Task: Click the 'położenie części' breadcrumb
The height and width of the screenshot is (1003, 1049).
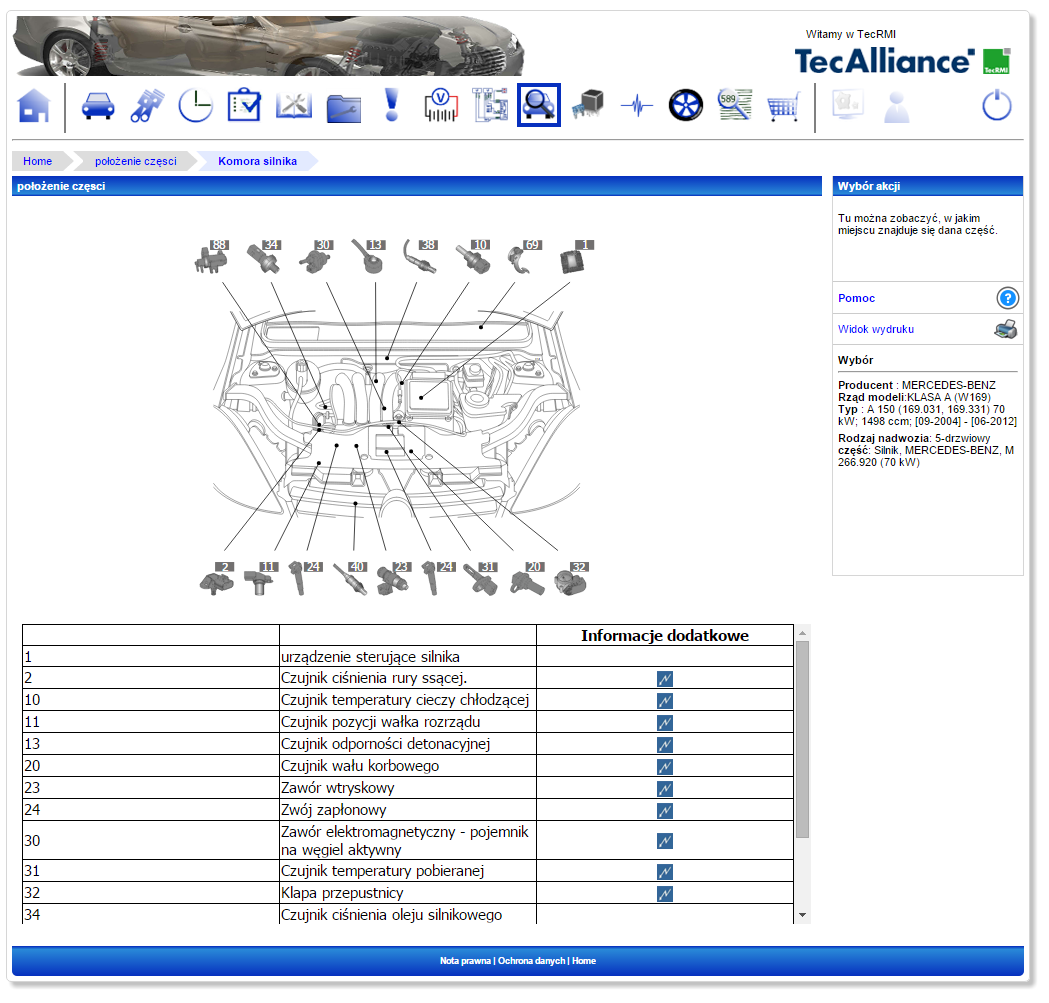Action: click(135, 161)
